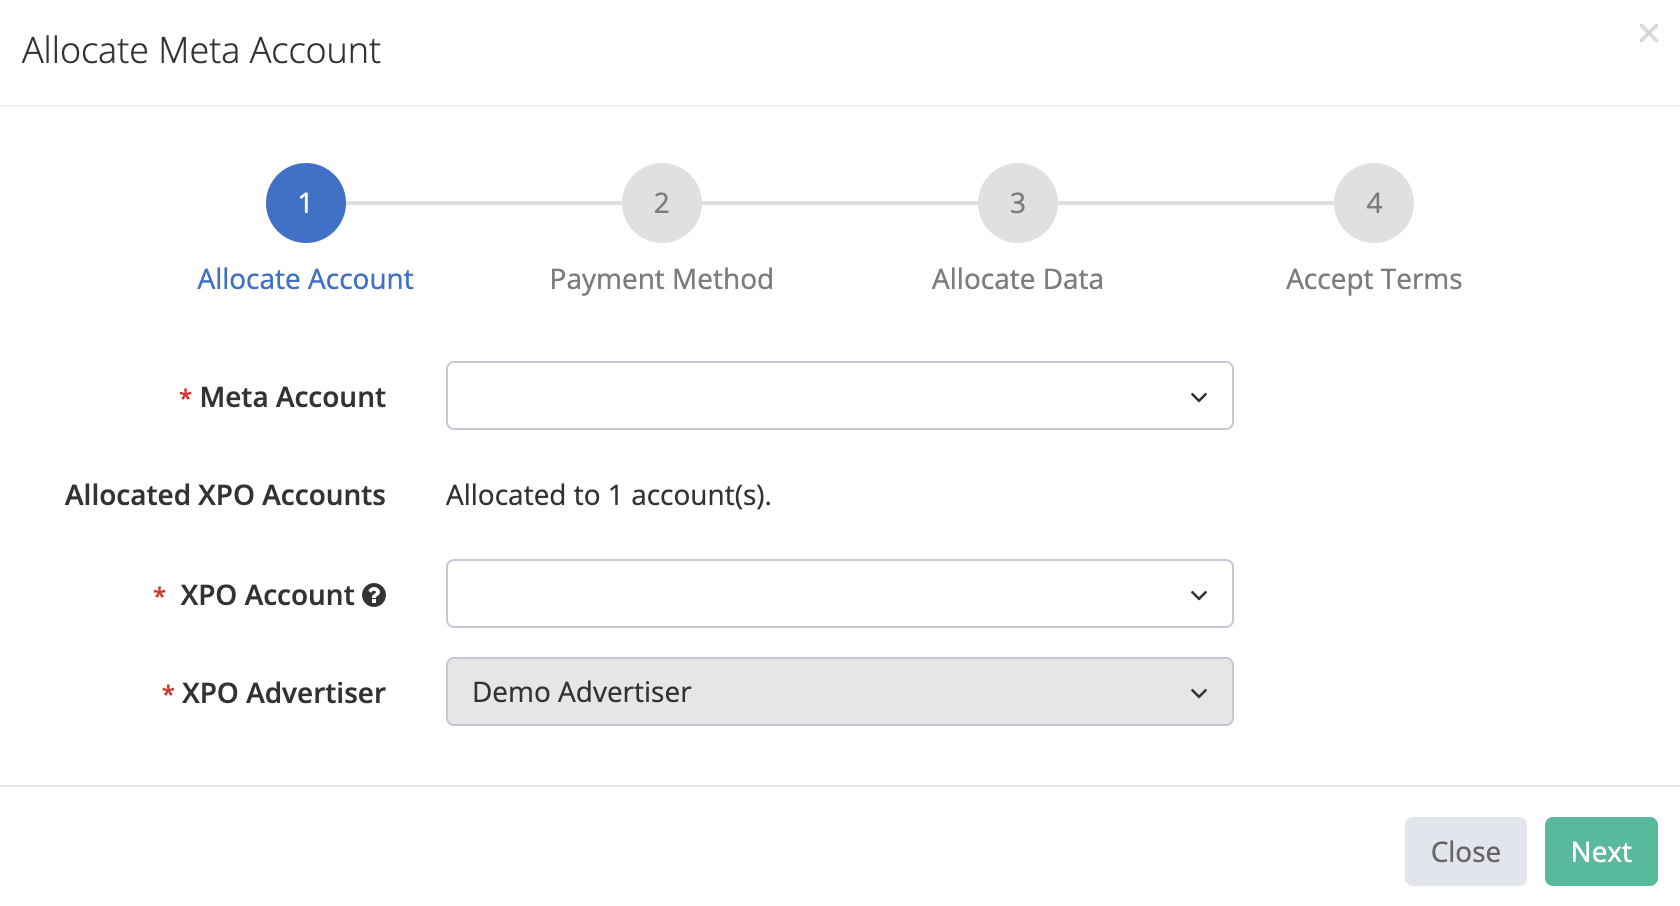
Task: Click step 2 Payment Method circle
Action: pos(661,202)
